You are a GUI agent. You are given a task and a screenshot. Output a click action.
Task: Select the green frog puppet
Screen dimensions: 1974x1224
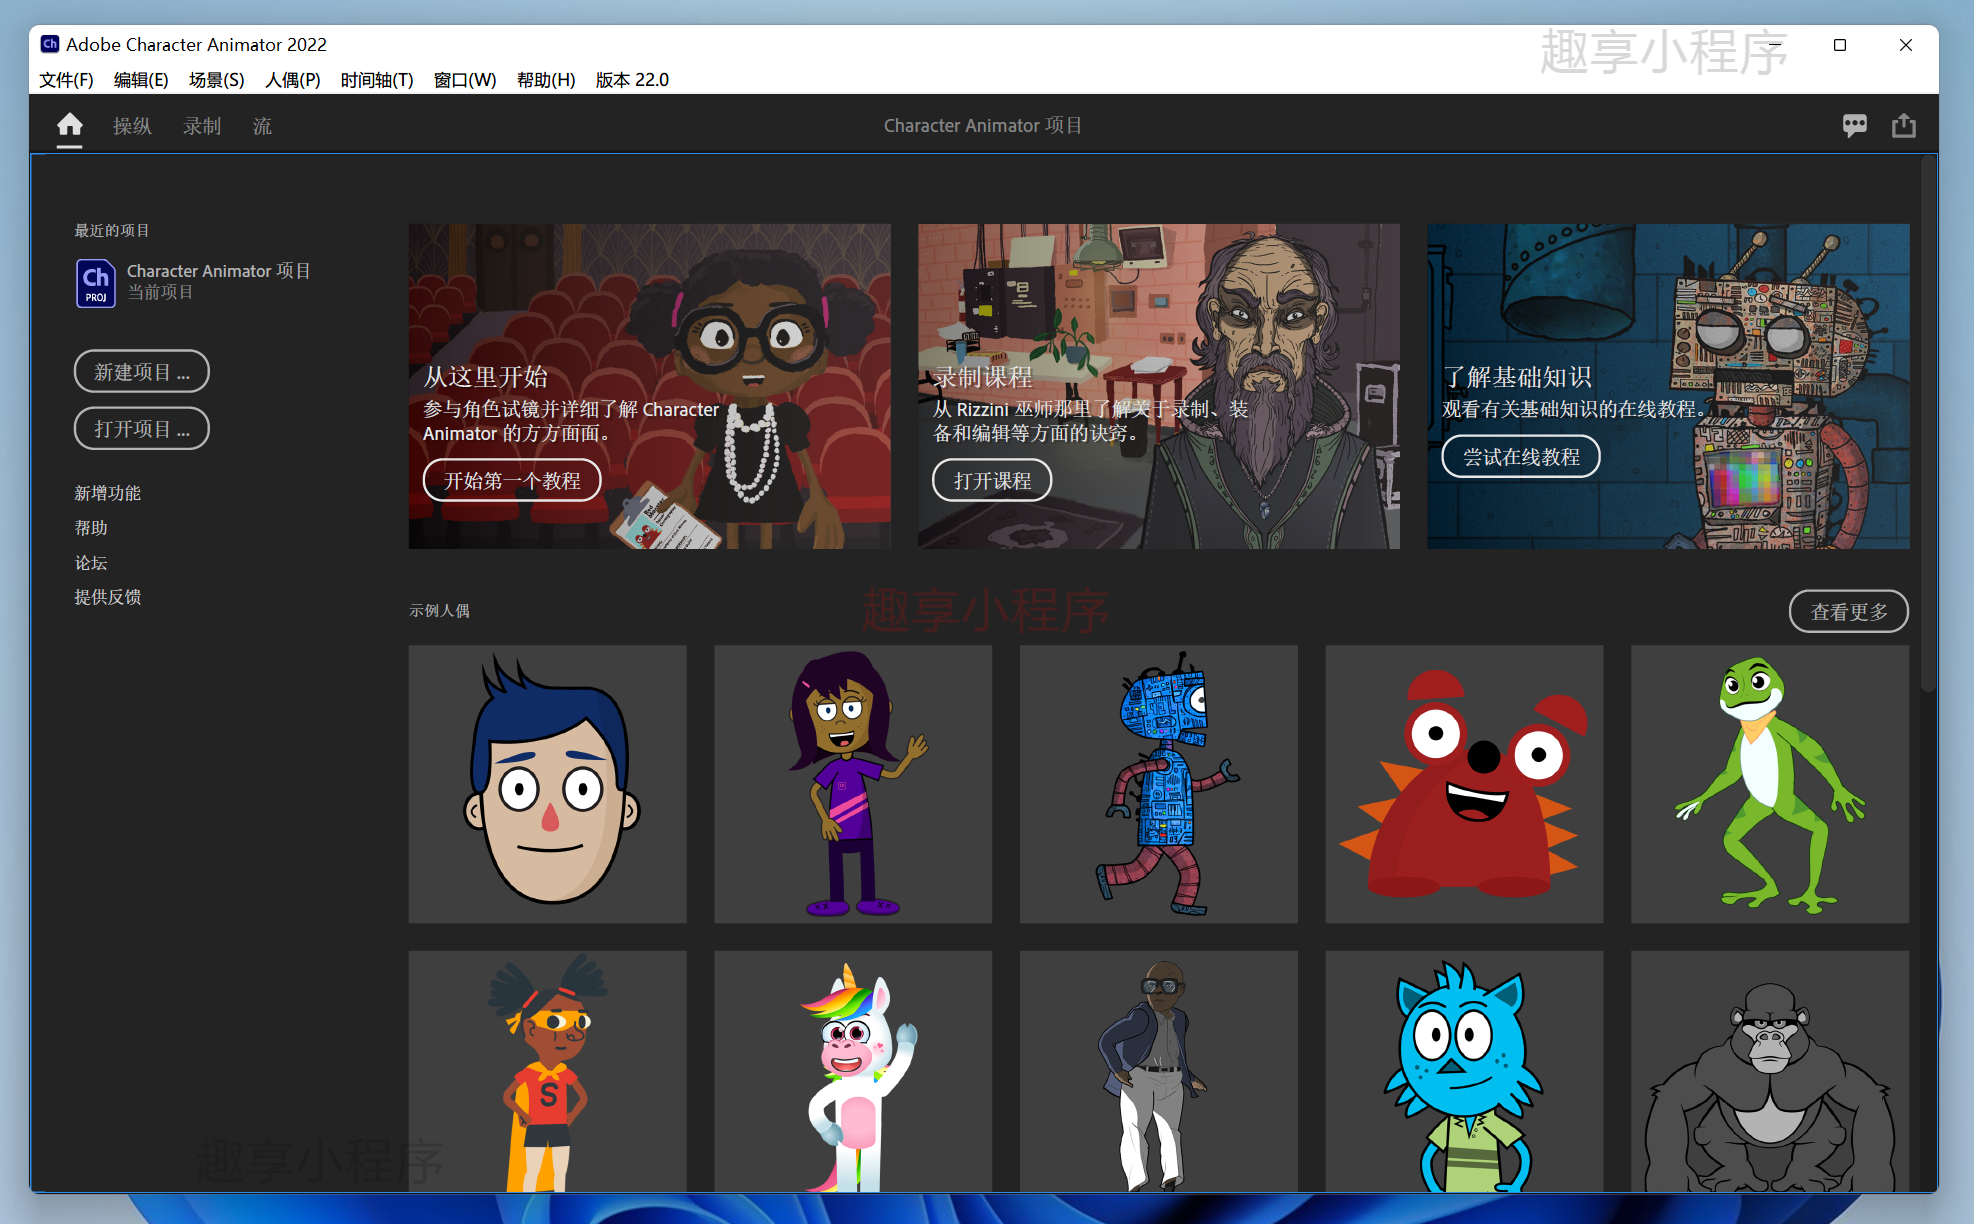pos(1770,784)
